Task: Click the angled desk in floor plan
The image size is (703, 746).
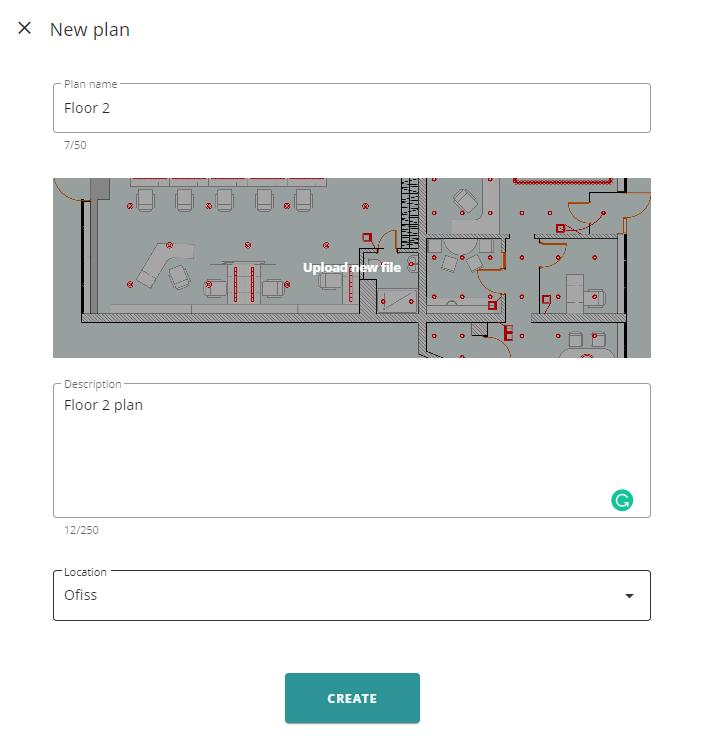Action: click(164, 263)
